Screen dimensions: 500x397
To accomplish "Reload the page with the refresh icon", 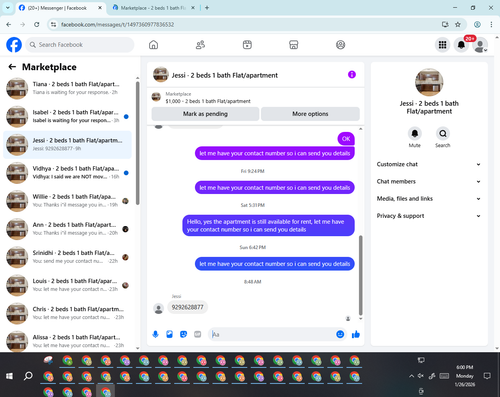I will tap(37, 24).
